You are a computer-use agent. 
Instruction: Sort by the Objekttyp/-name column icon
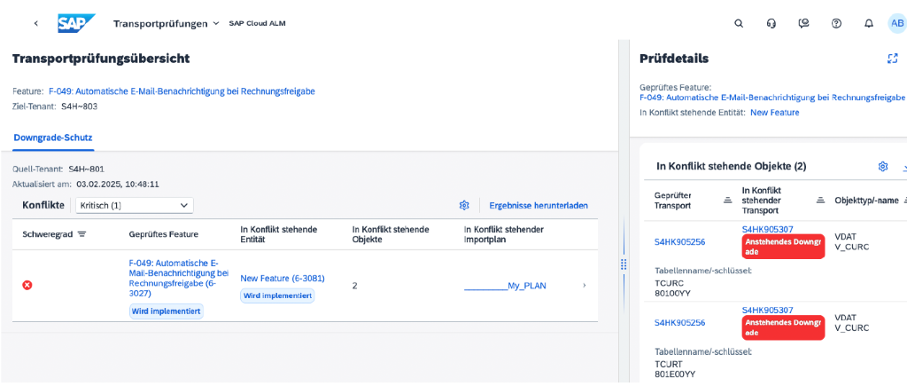905,200
